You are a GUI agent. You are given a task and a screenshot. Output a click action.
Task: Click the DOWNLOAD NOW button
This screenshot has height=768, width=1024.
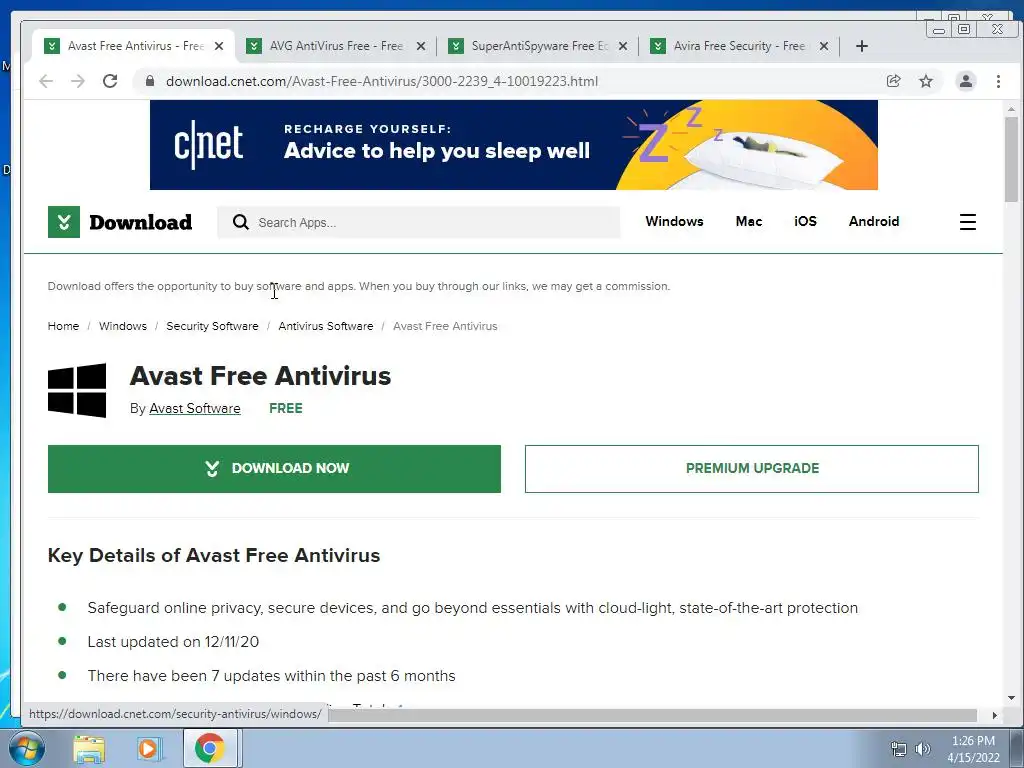(274, 469)
